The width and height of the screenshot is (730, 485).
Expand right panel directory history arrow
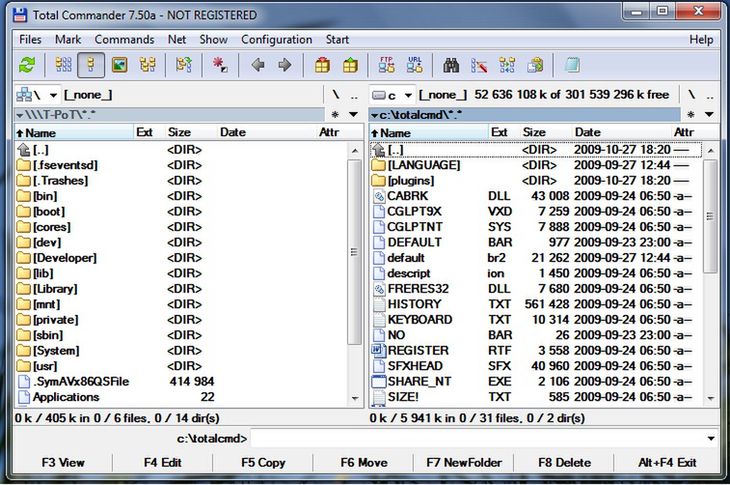[709, 115]
